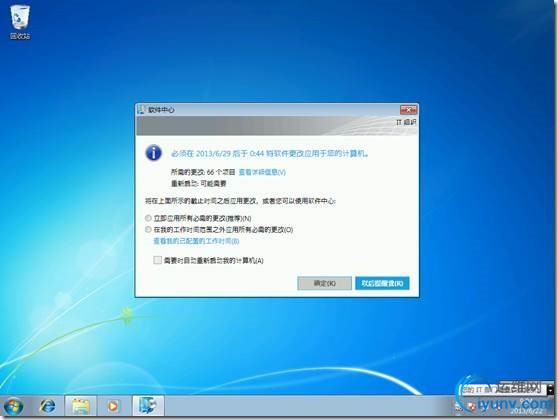This screenshot has height=420, width=558.
Task: Open 查看详细信息(V) link
Action: pyautogui.click(x=262, y=172)
